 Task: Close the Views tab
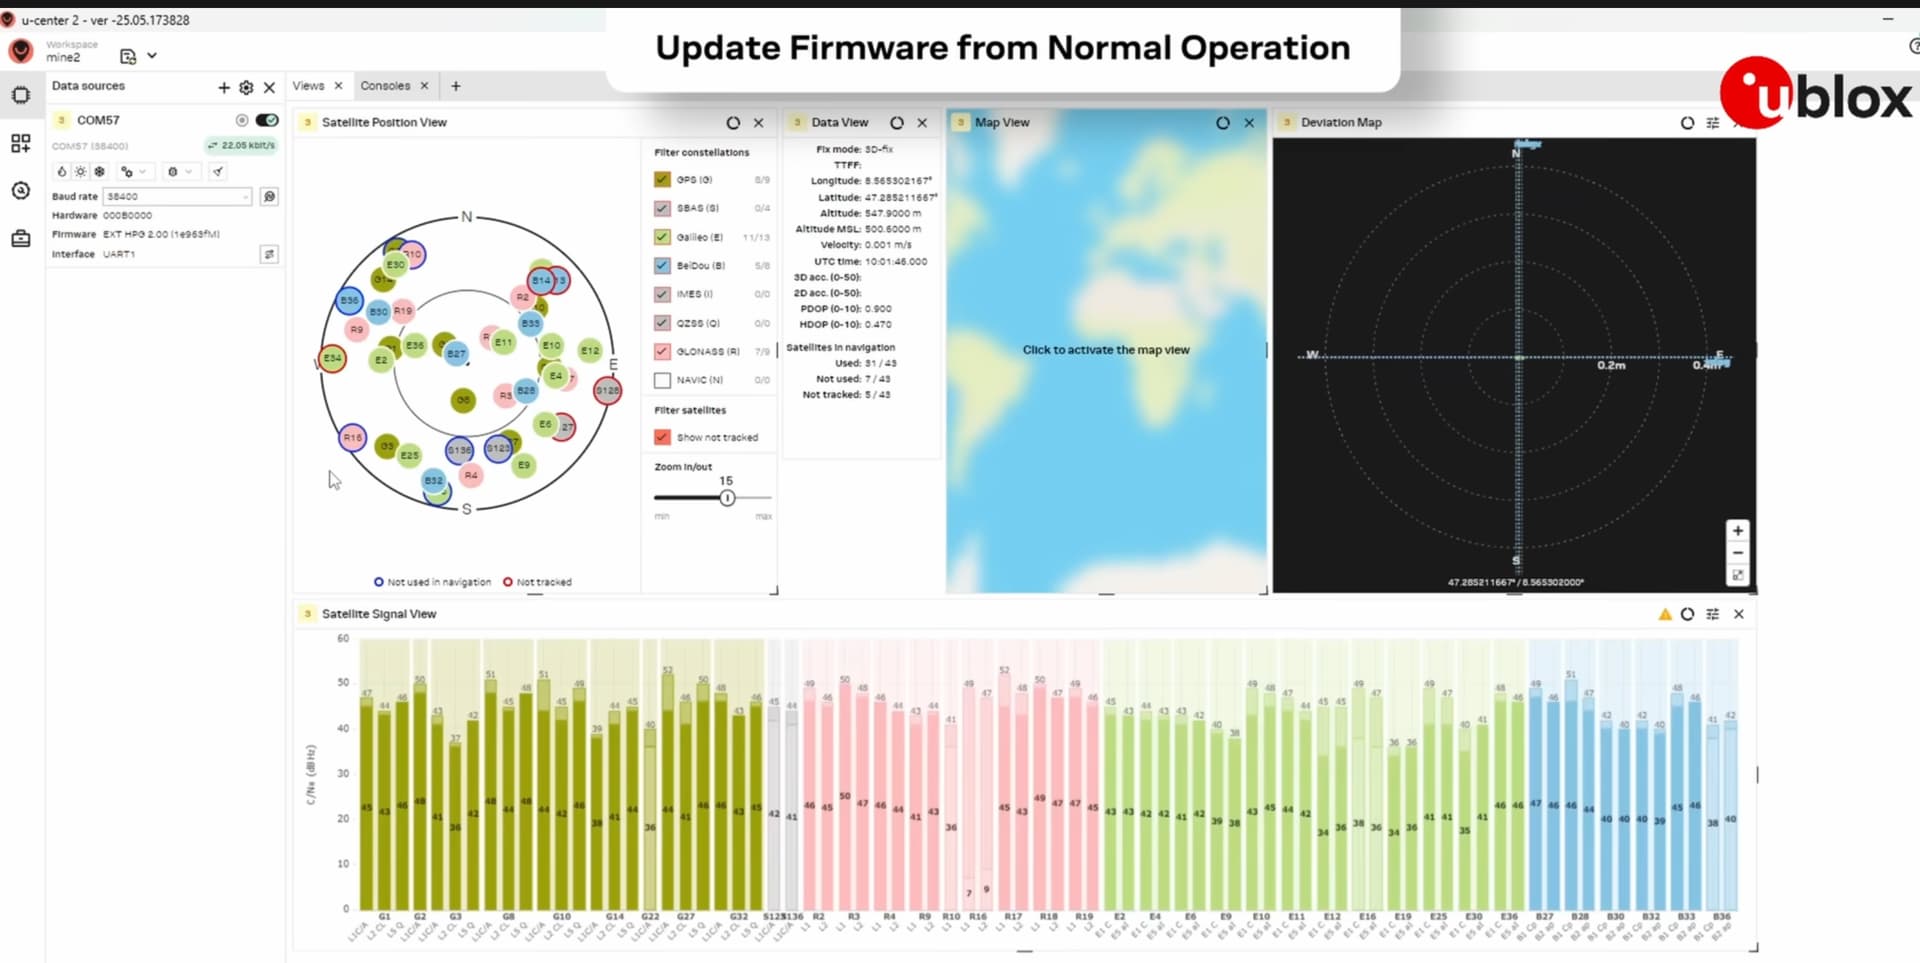pos(338,86)
